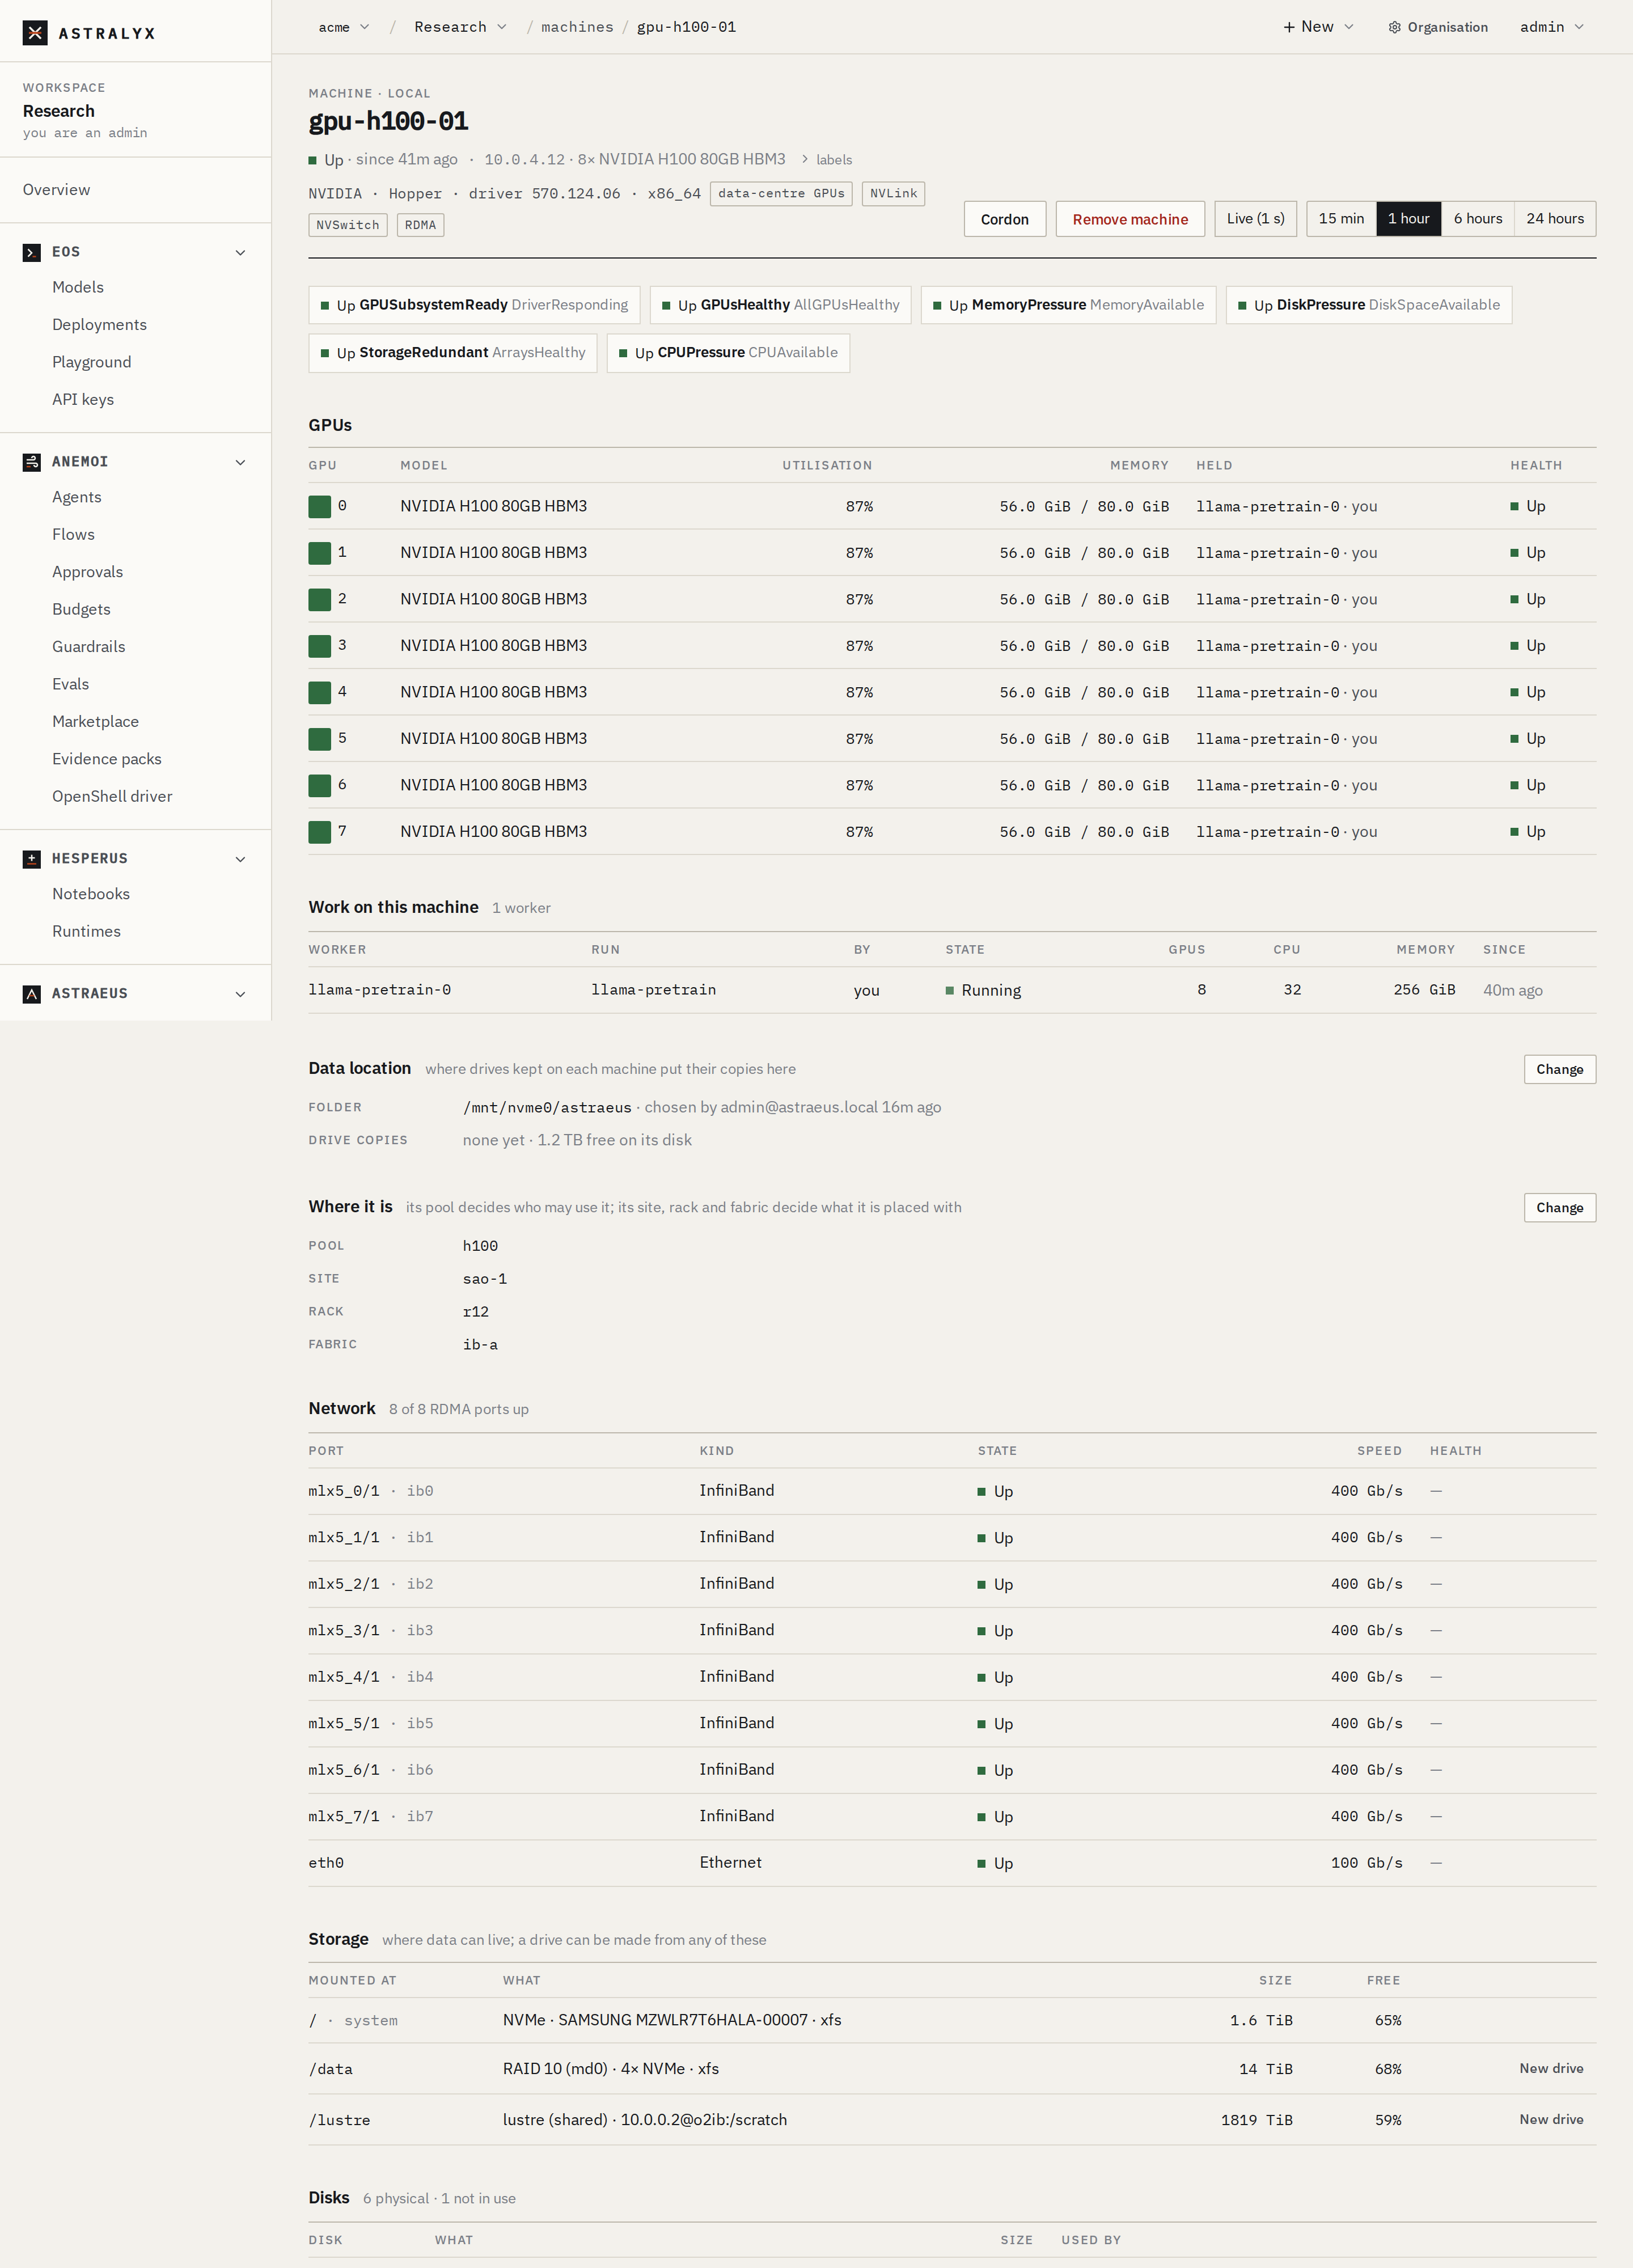Image resolution: width=1633 pixels, height=2268 pixels.
Task: Open Overview in the sidebar
Action: tap(57, 190)
